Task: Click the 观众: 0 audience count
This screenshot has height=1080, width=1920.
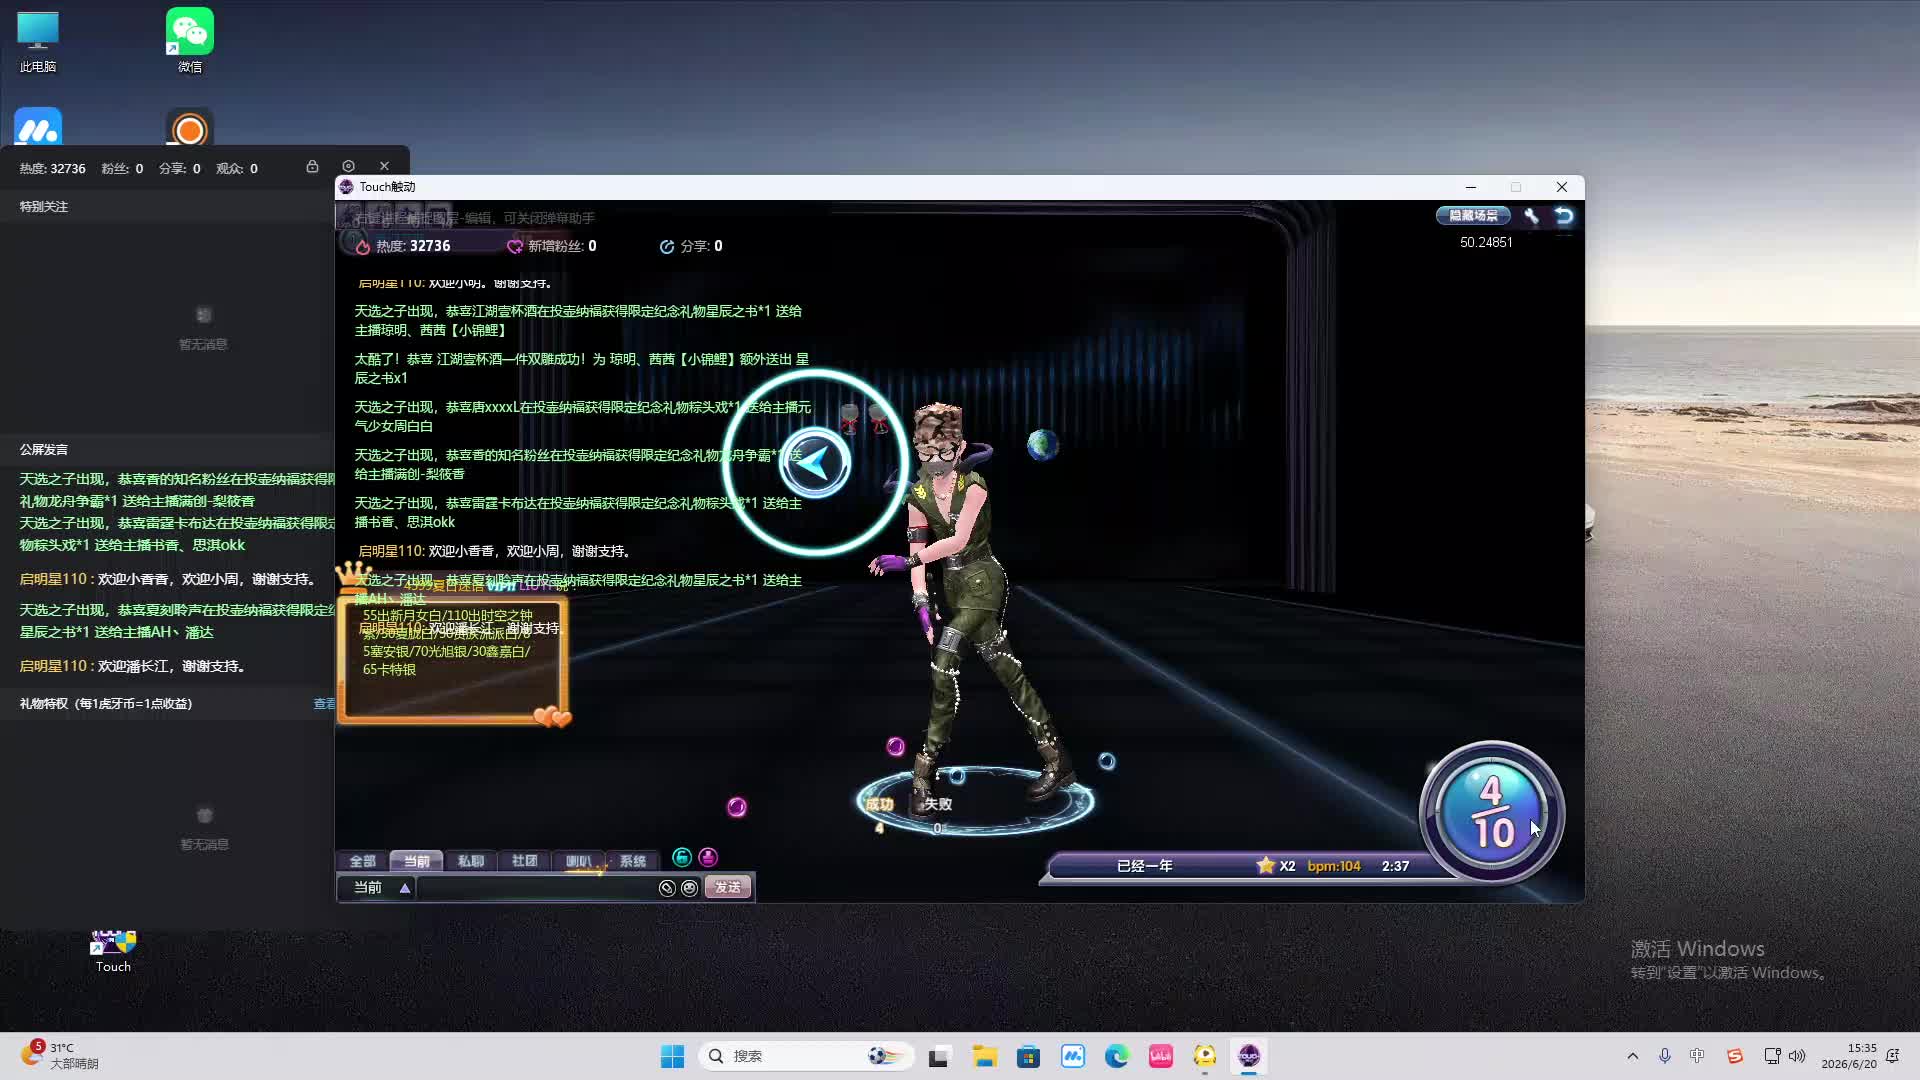Action: 237,169
